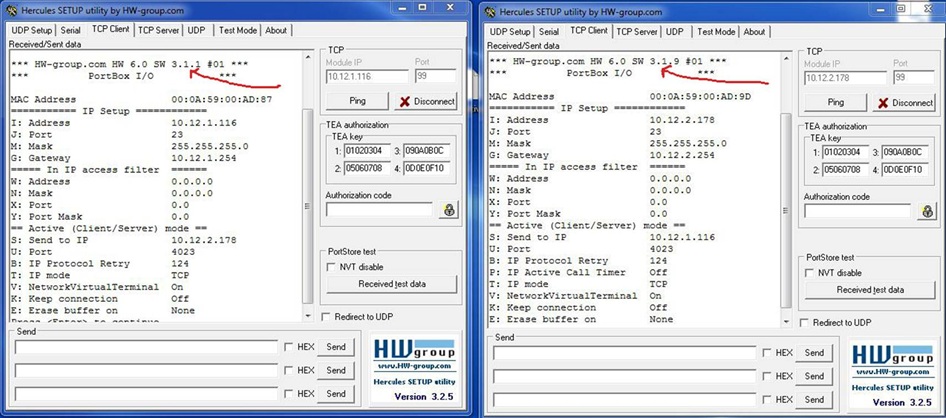The height and width of the screenshot is (418, 946).
Task: Click TEA key 4 field in right window
Action: tap(906, 169)
